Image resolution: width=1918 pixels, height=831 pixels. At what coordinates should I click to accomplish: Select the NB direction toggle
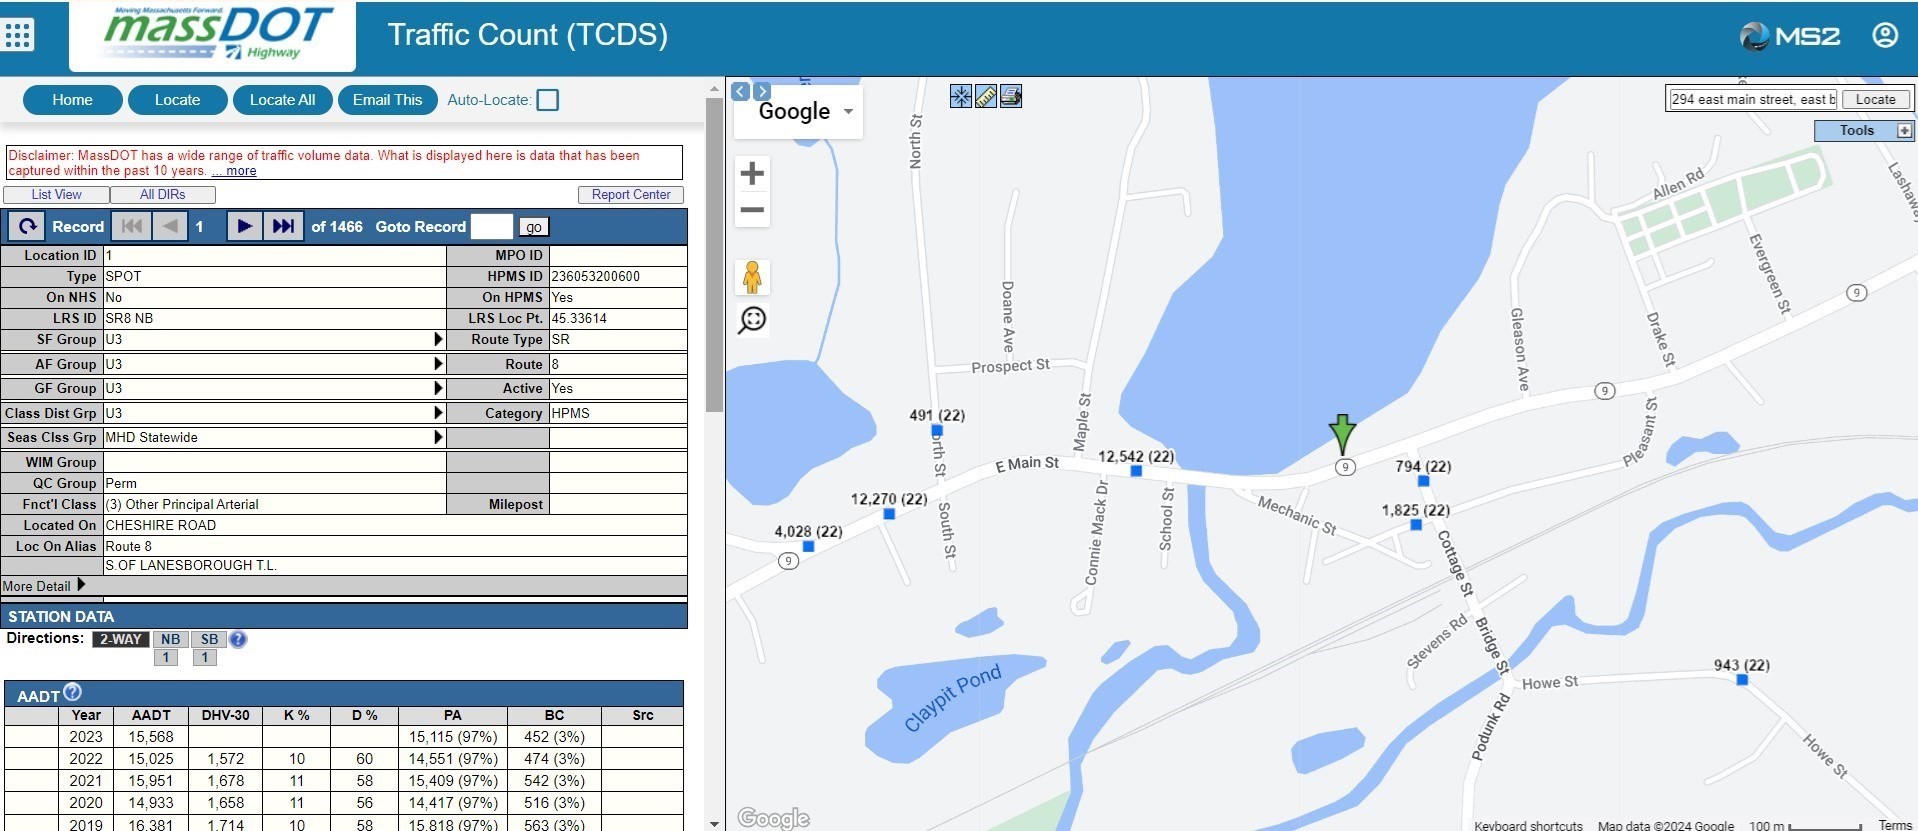[170, 639]
